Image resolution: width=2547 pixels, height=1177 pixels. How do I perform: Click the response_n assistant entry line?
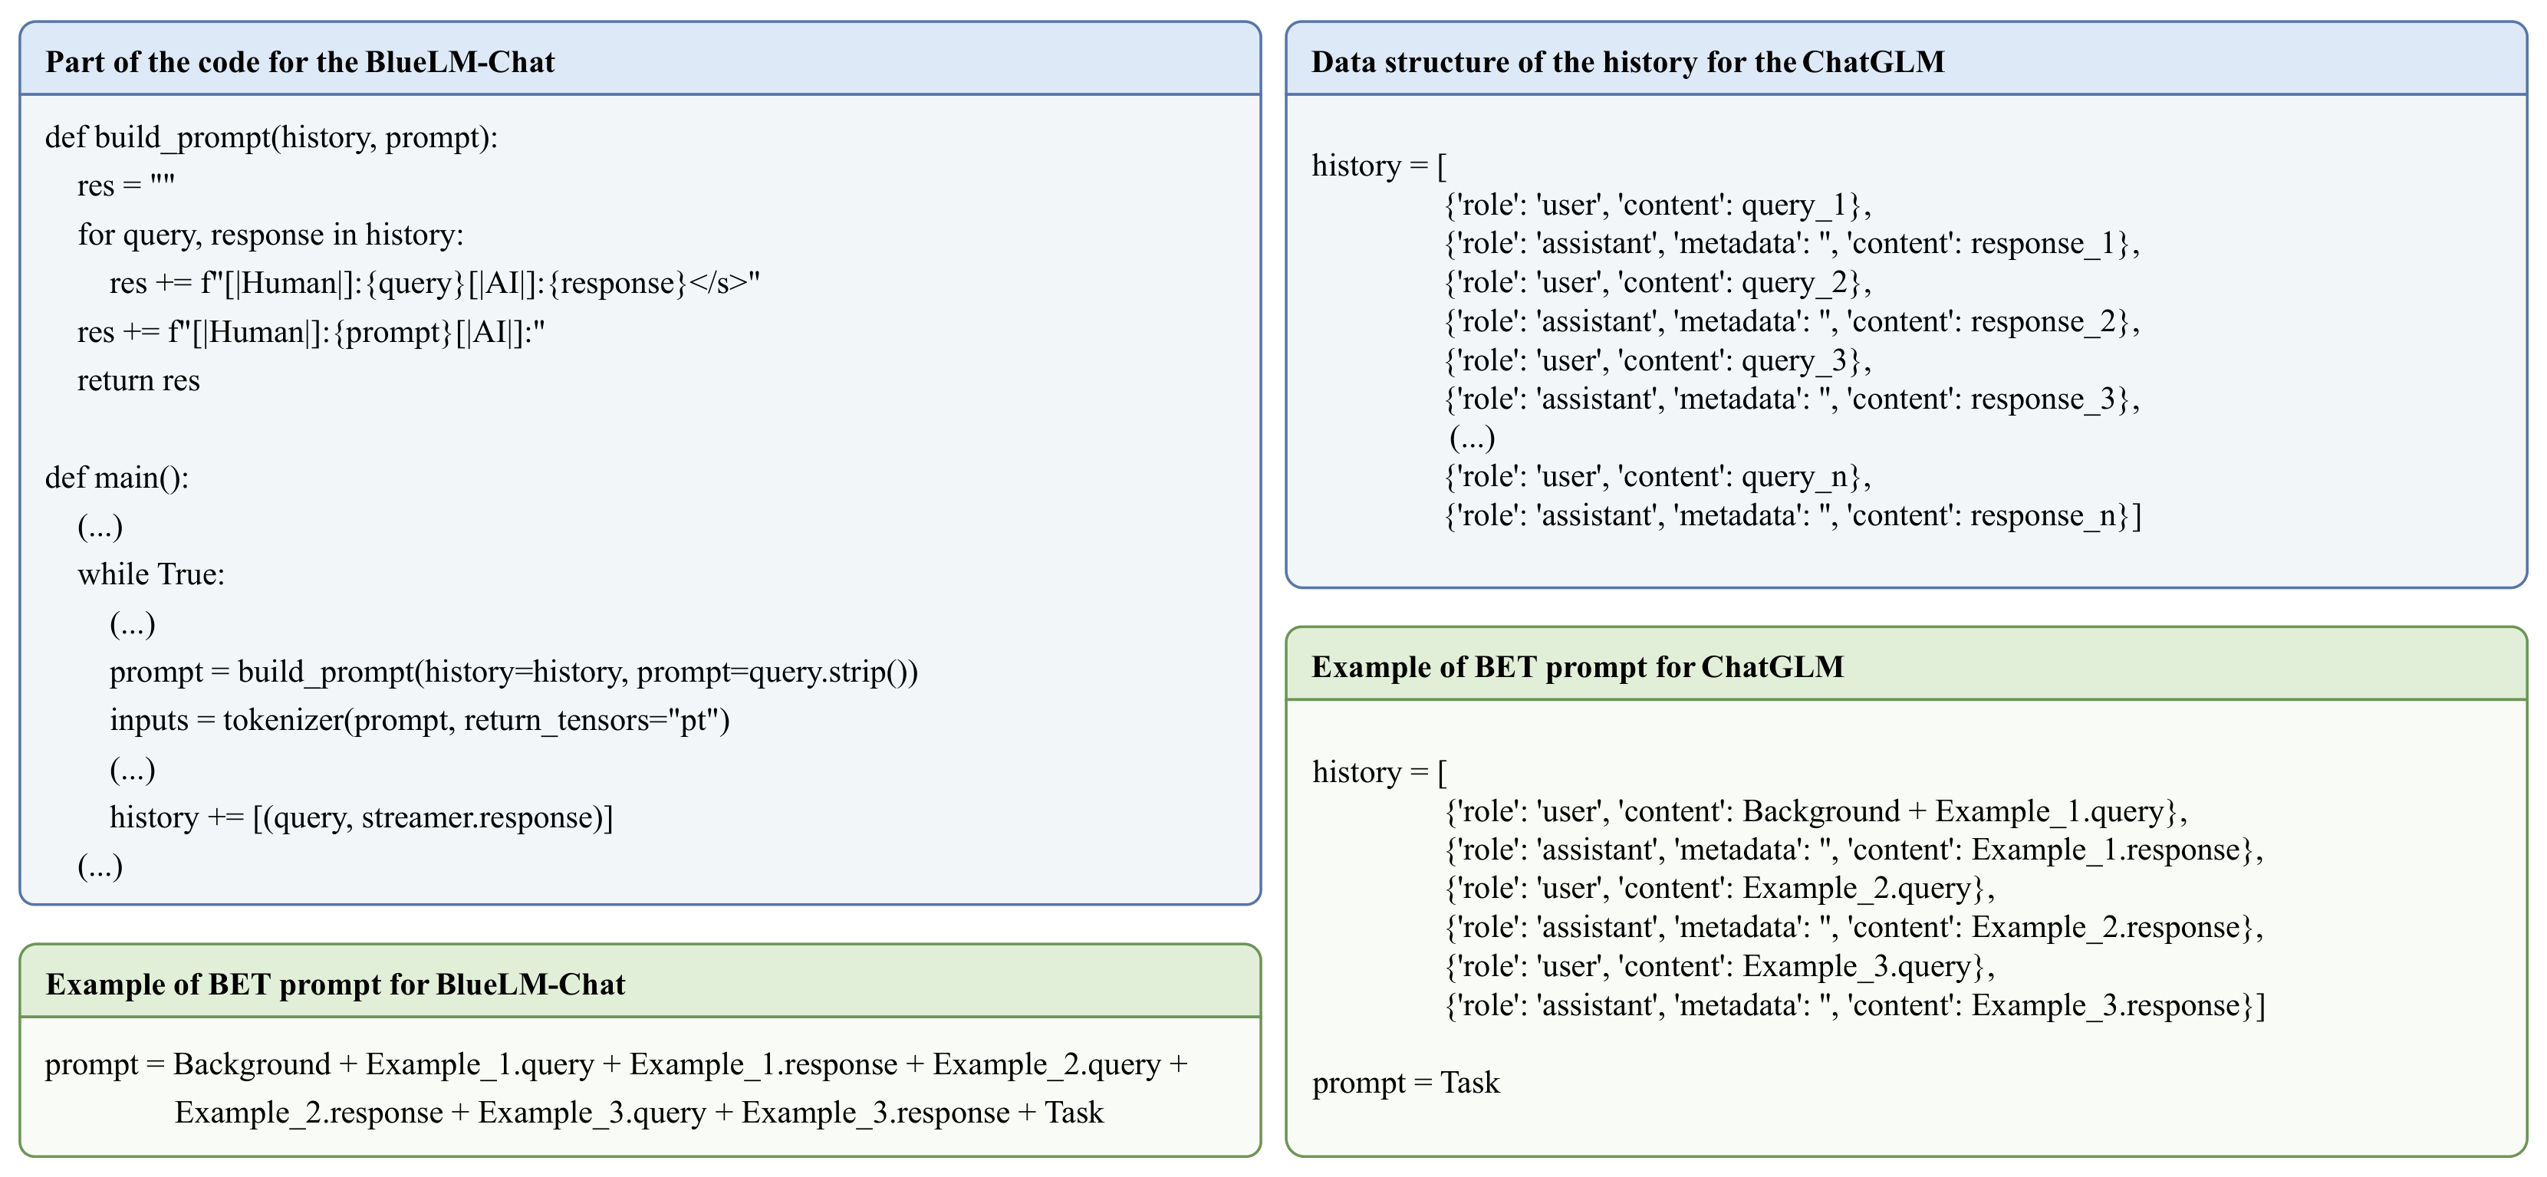click(1793, 516)
